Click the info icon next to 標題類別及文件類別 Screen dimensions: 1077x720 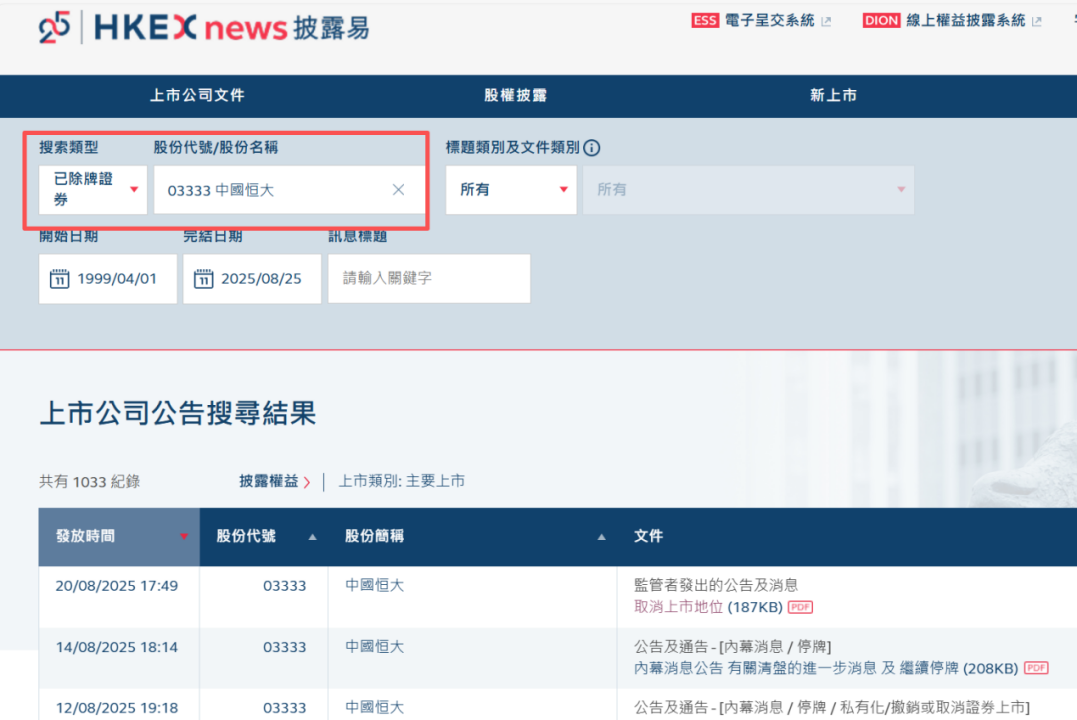tap(590, 147)
